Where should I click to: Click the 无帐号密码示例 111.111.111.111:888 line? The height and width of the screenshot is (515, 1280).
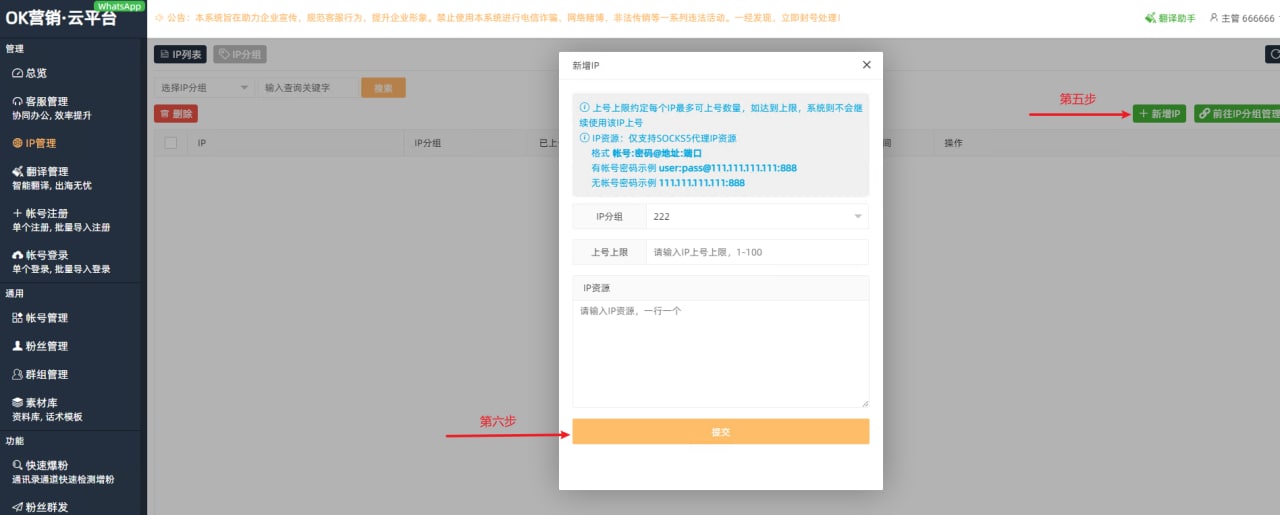[x=668, y=183]
